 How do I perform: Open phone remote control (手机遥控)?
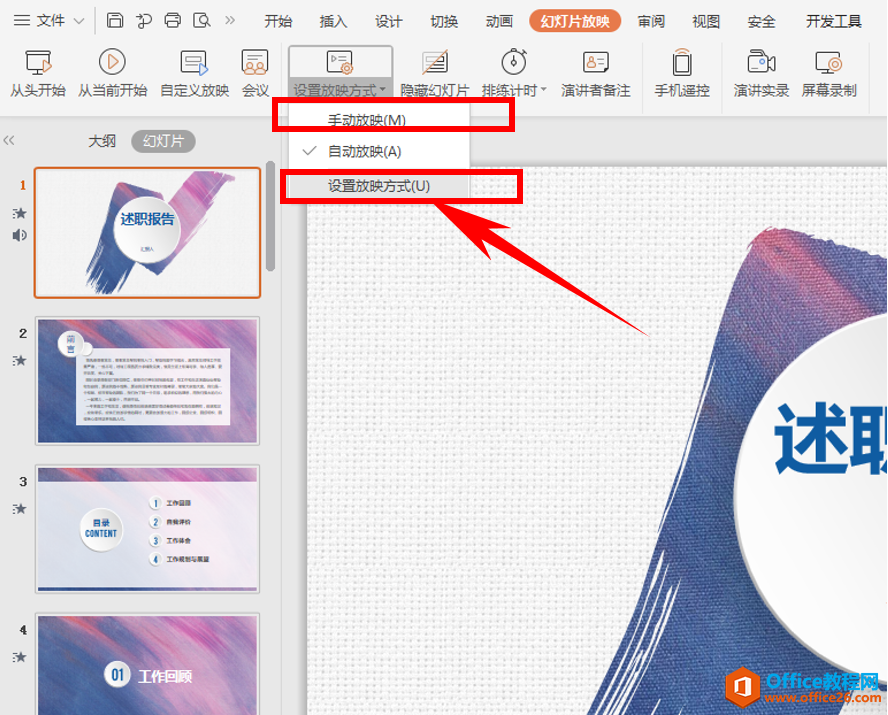click(682, 74)
